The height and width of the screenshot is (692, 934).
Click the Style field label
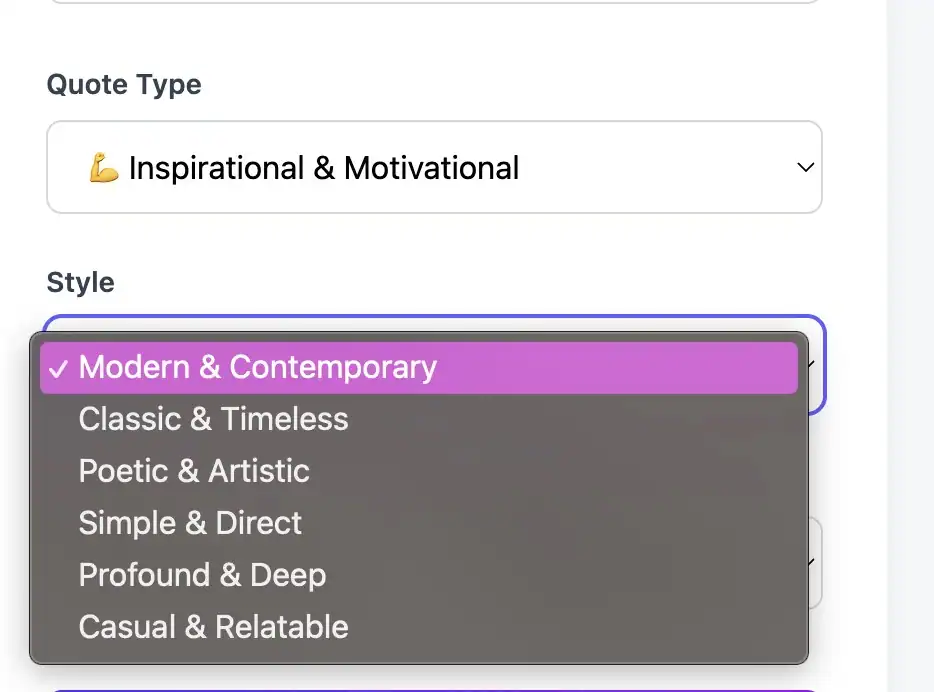[x=80, y=282]
